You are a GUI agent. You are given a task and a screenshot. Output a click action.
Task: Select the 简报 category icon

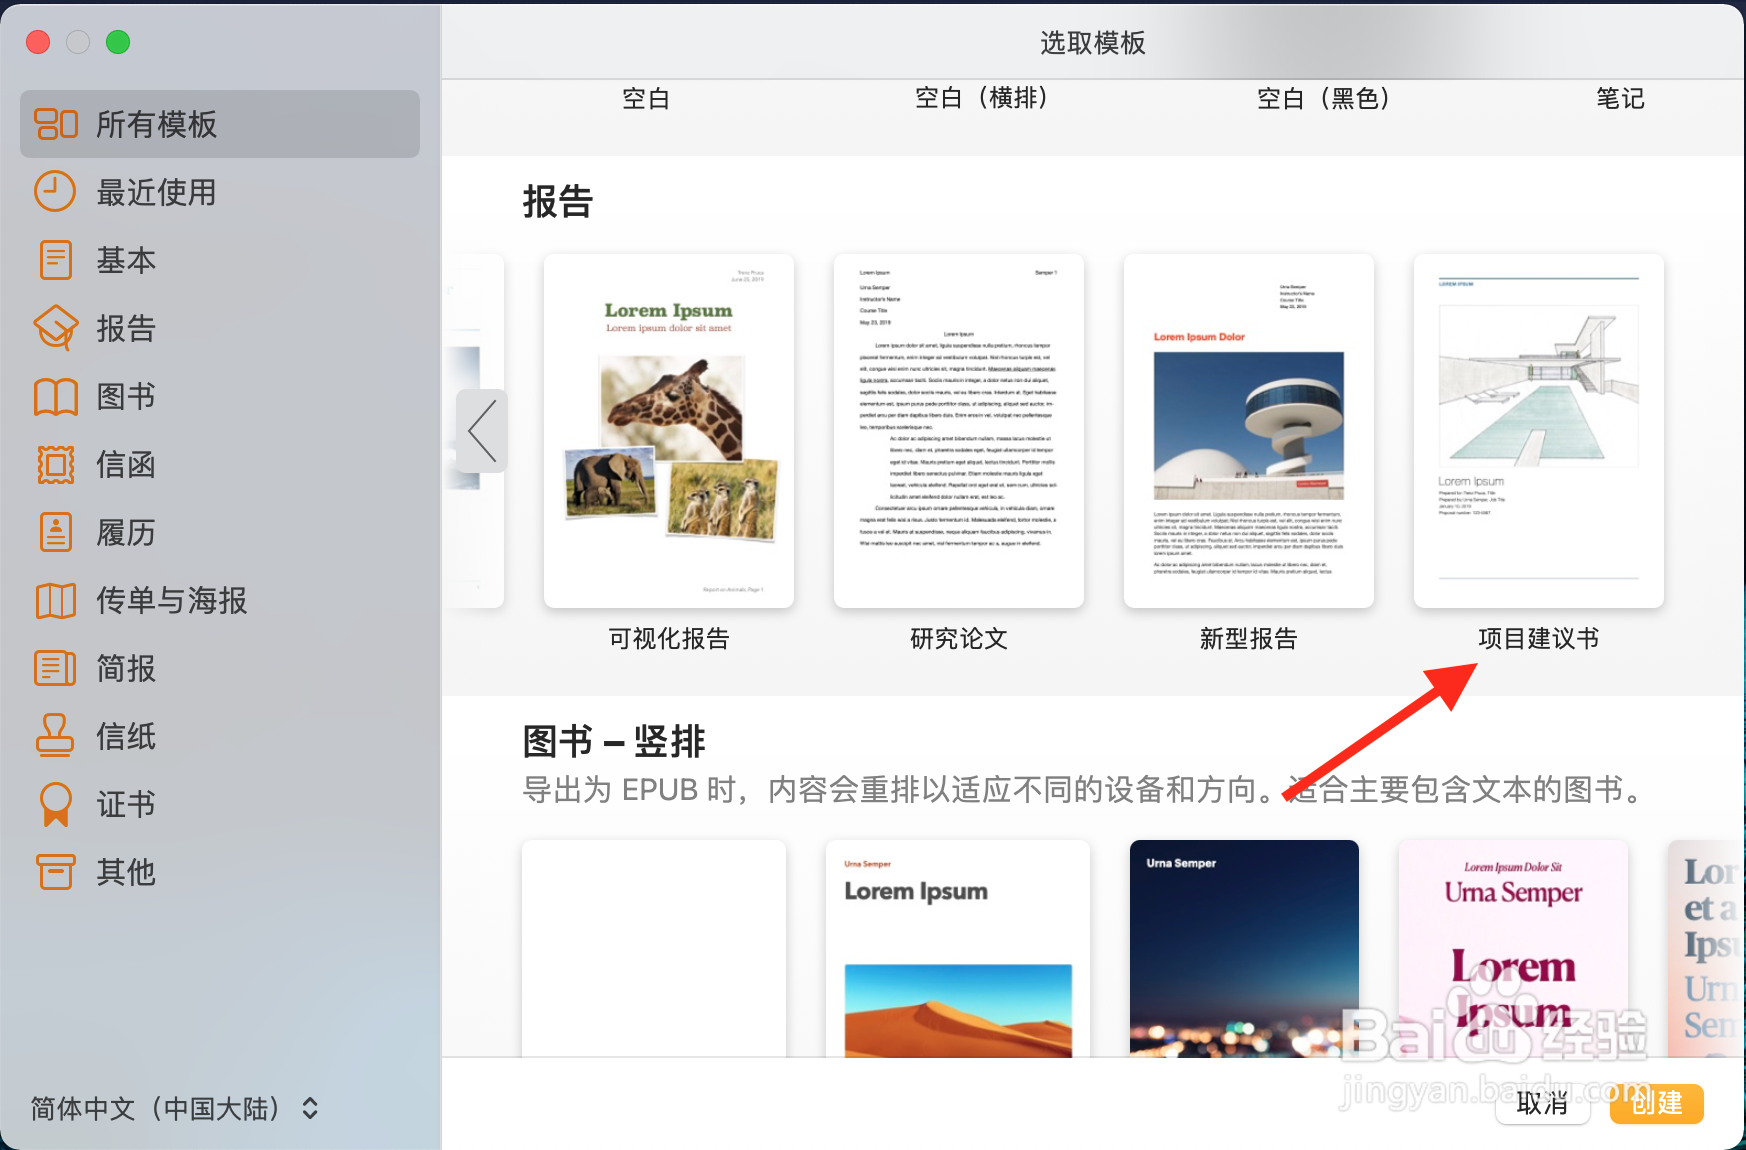(x=55, y=668)
